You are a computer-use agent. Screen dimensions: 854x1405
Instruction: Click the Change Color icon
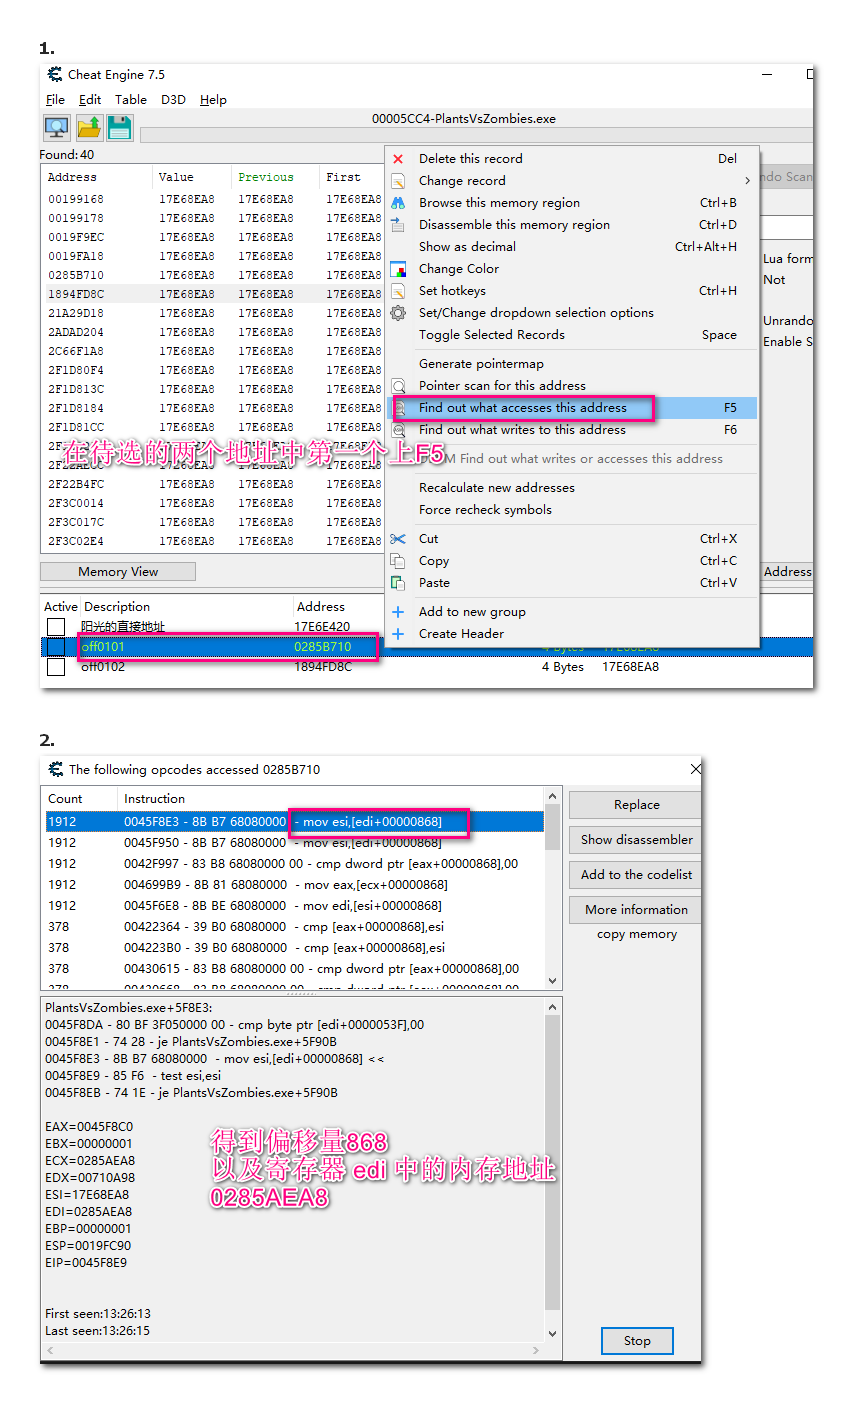398,269
